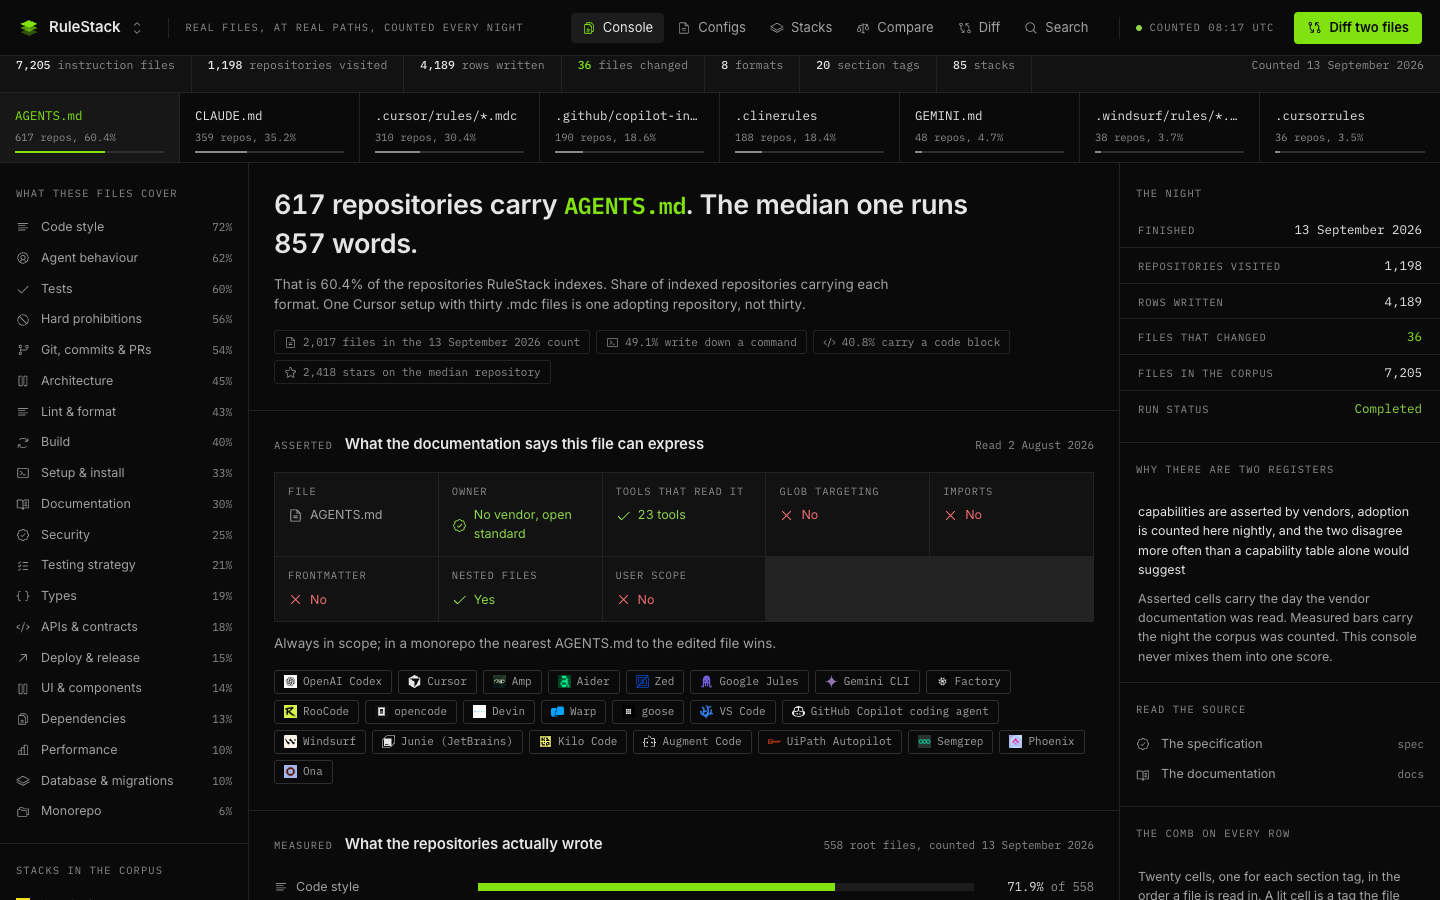Image resolution: width=1440 pixels, height=900 pixels.
Task: Click the OpenAI Codex logo icon
Action: 290,682
